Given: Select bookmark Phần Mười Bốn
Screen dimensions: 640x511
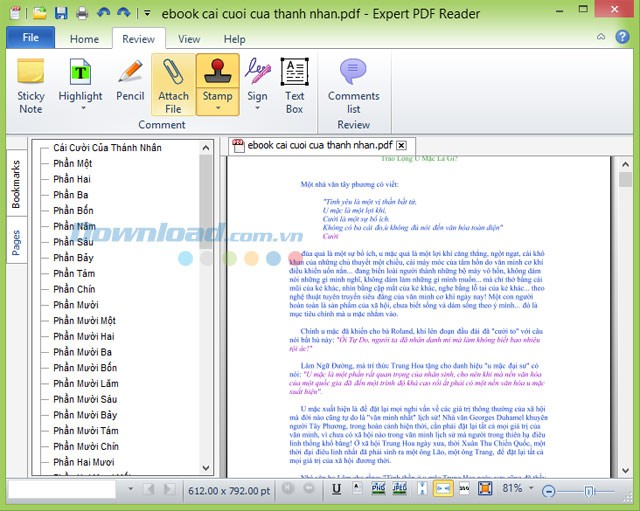Looking at the screenshot, I should [85, 368].
